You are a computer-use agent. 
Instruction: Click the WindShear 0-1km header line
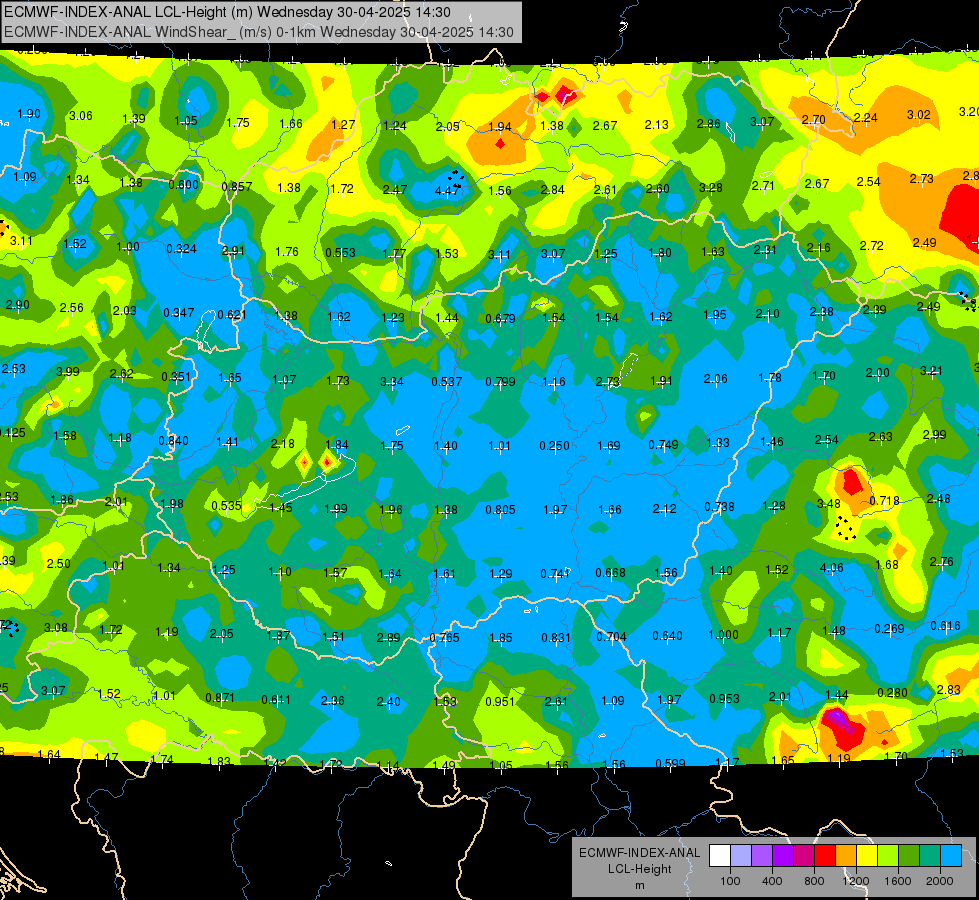point(258,32)
